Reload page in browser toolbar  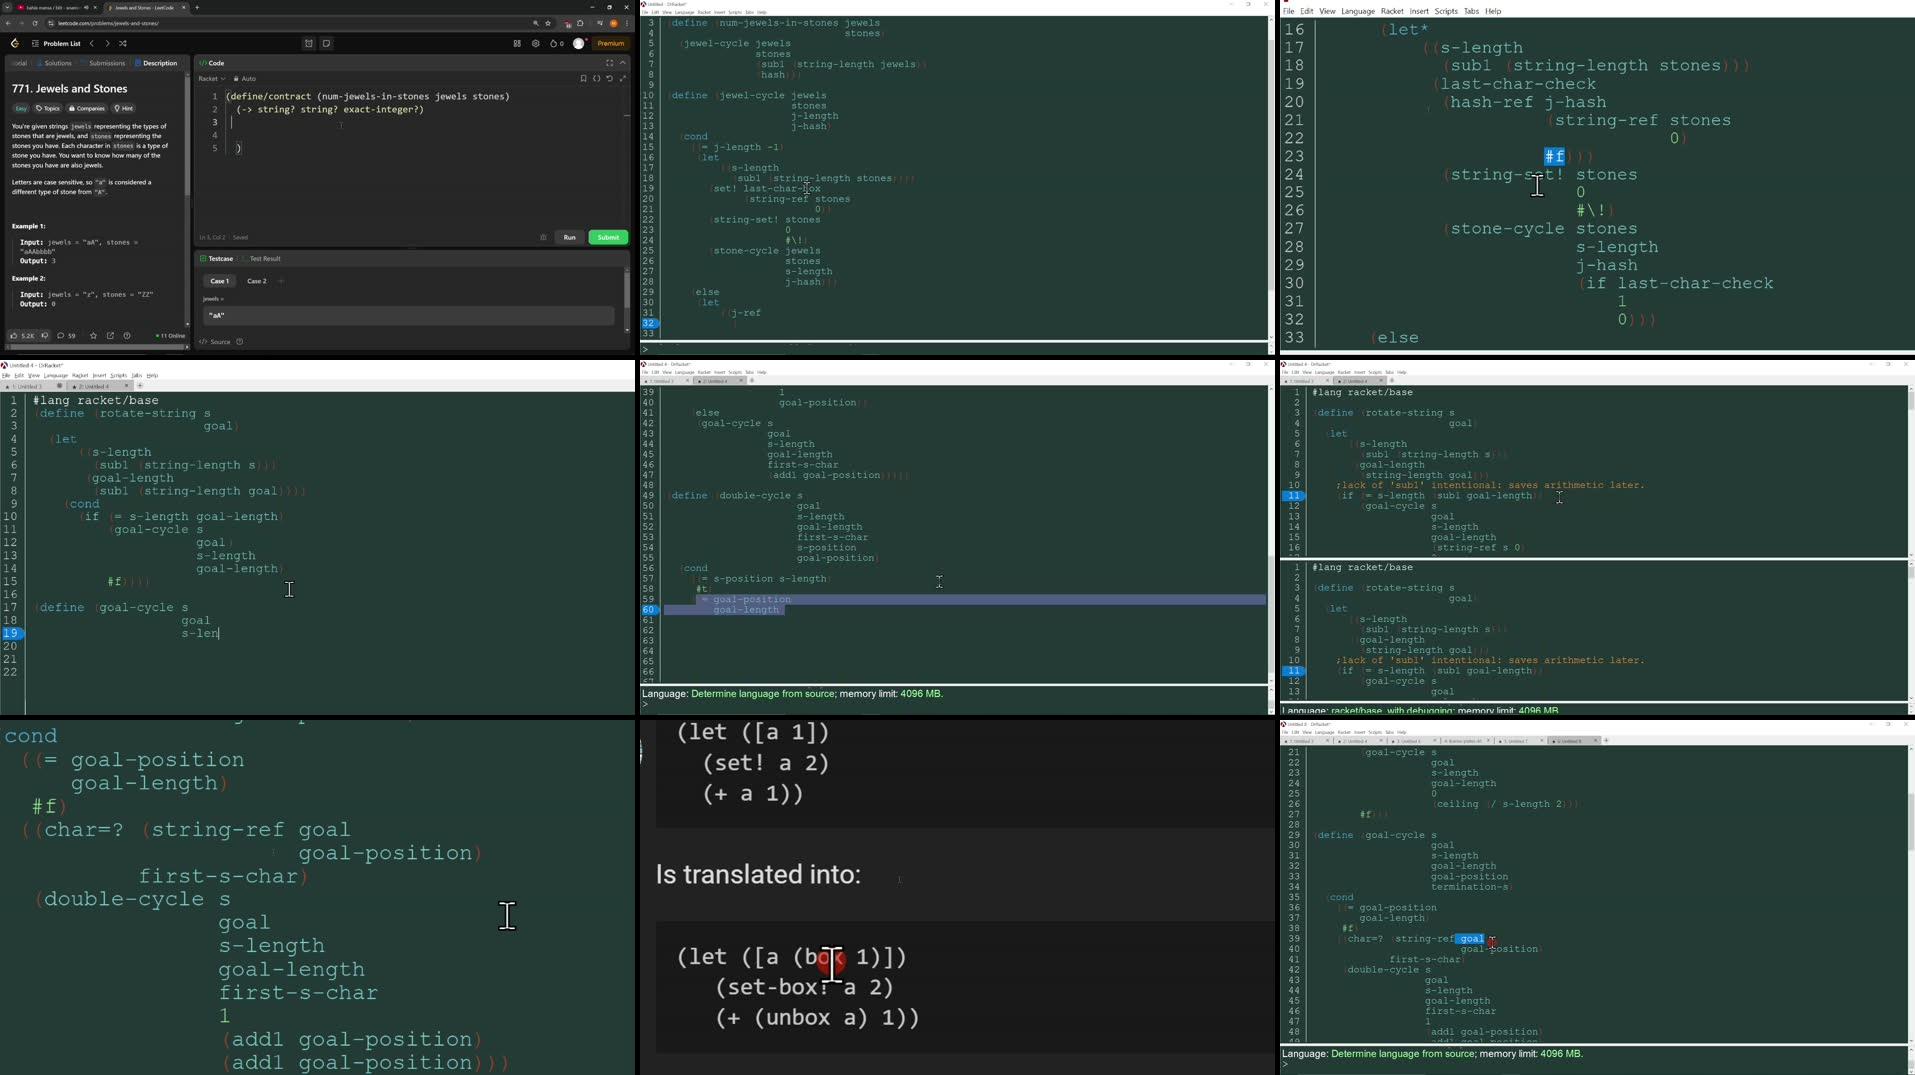coord(35,23)
